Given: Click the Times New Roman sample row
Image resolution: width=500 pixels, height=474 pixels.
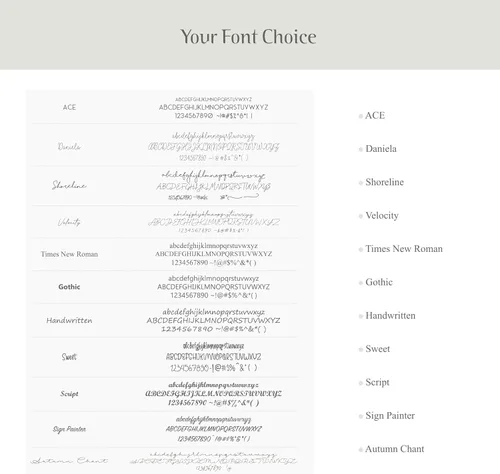Looking at the screenshot, I should click(165, 254).
